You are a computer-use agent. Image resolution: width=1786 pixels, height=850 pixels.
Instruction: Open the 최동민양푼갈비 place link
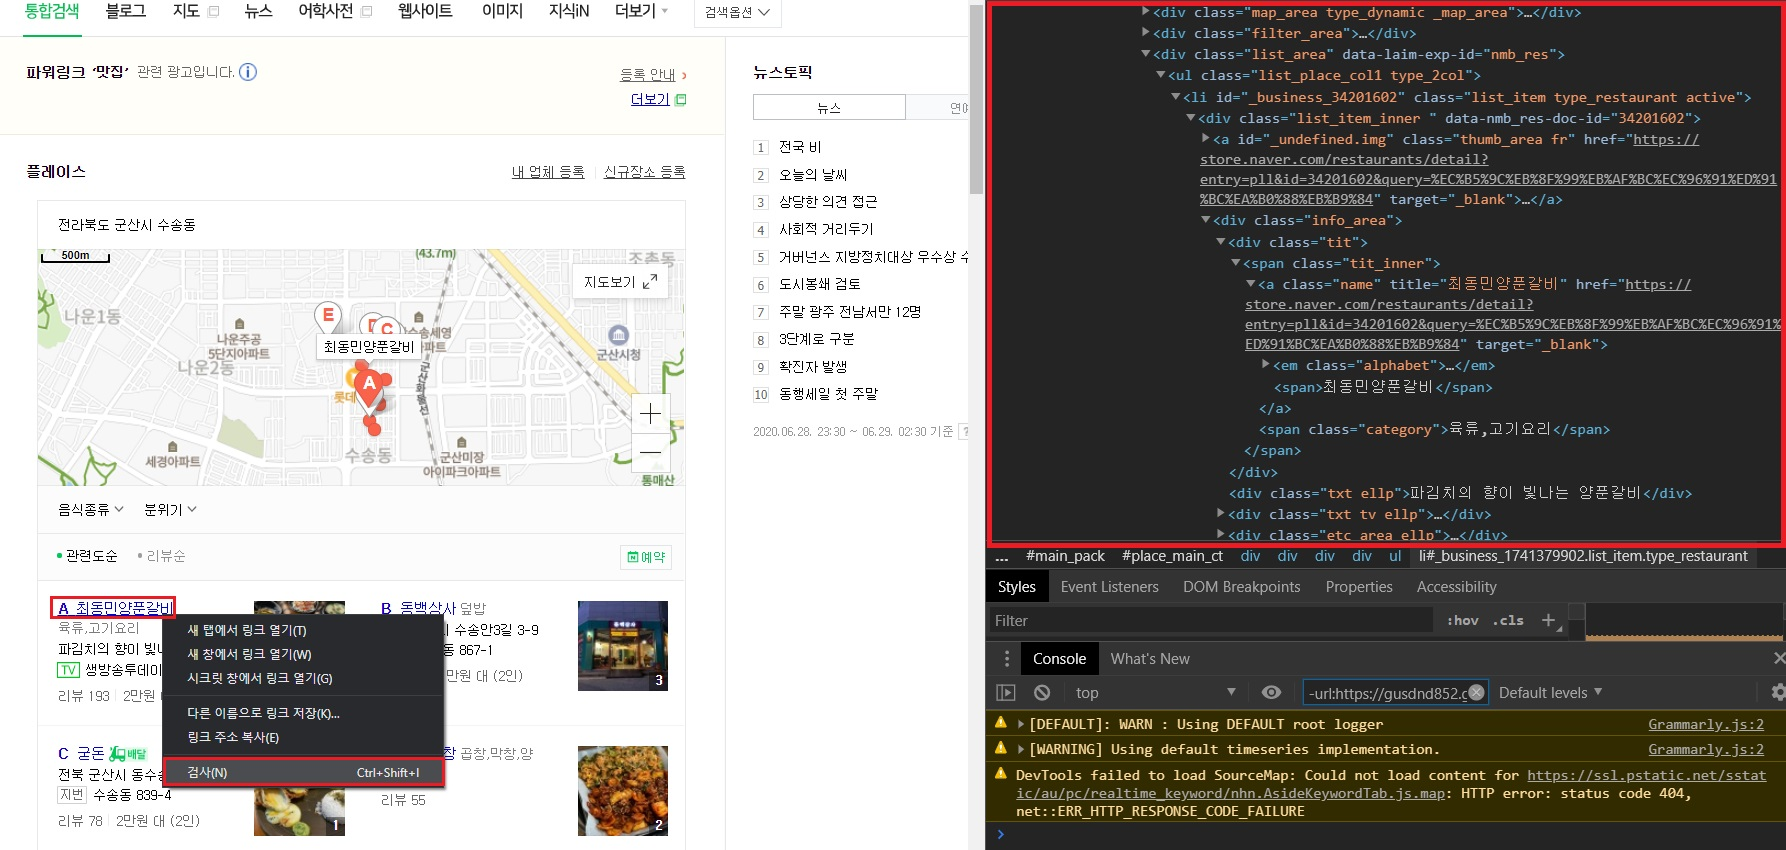pyautogui.click(x=124, y=607)
